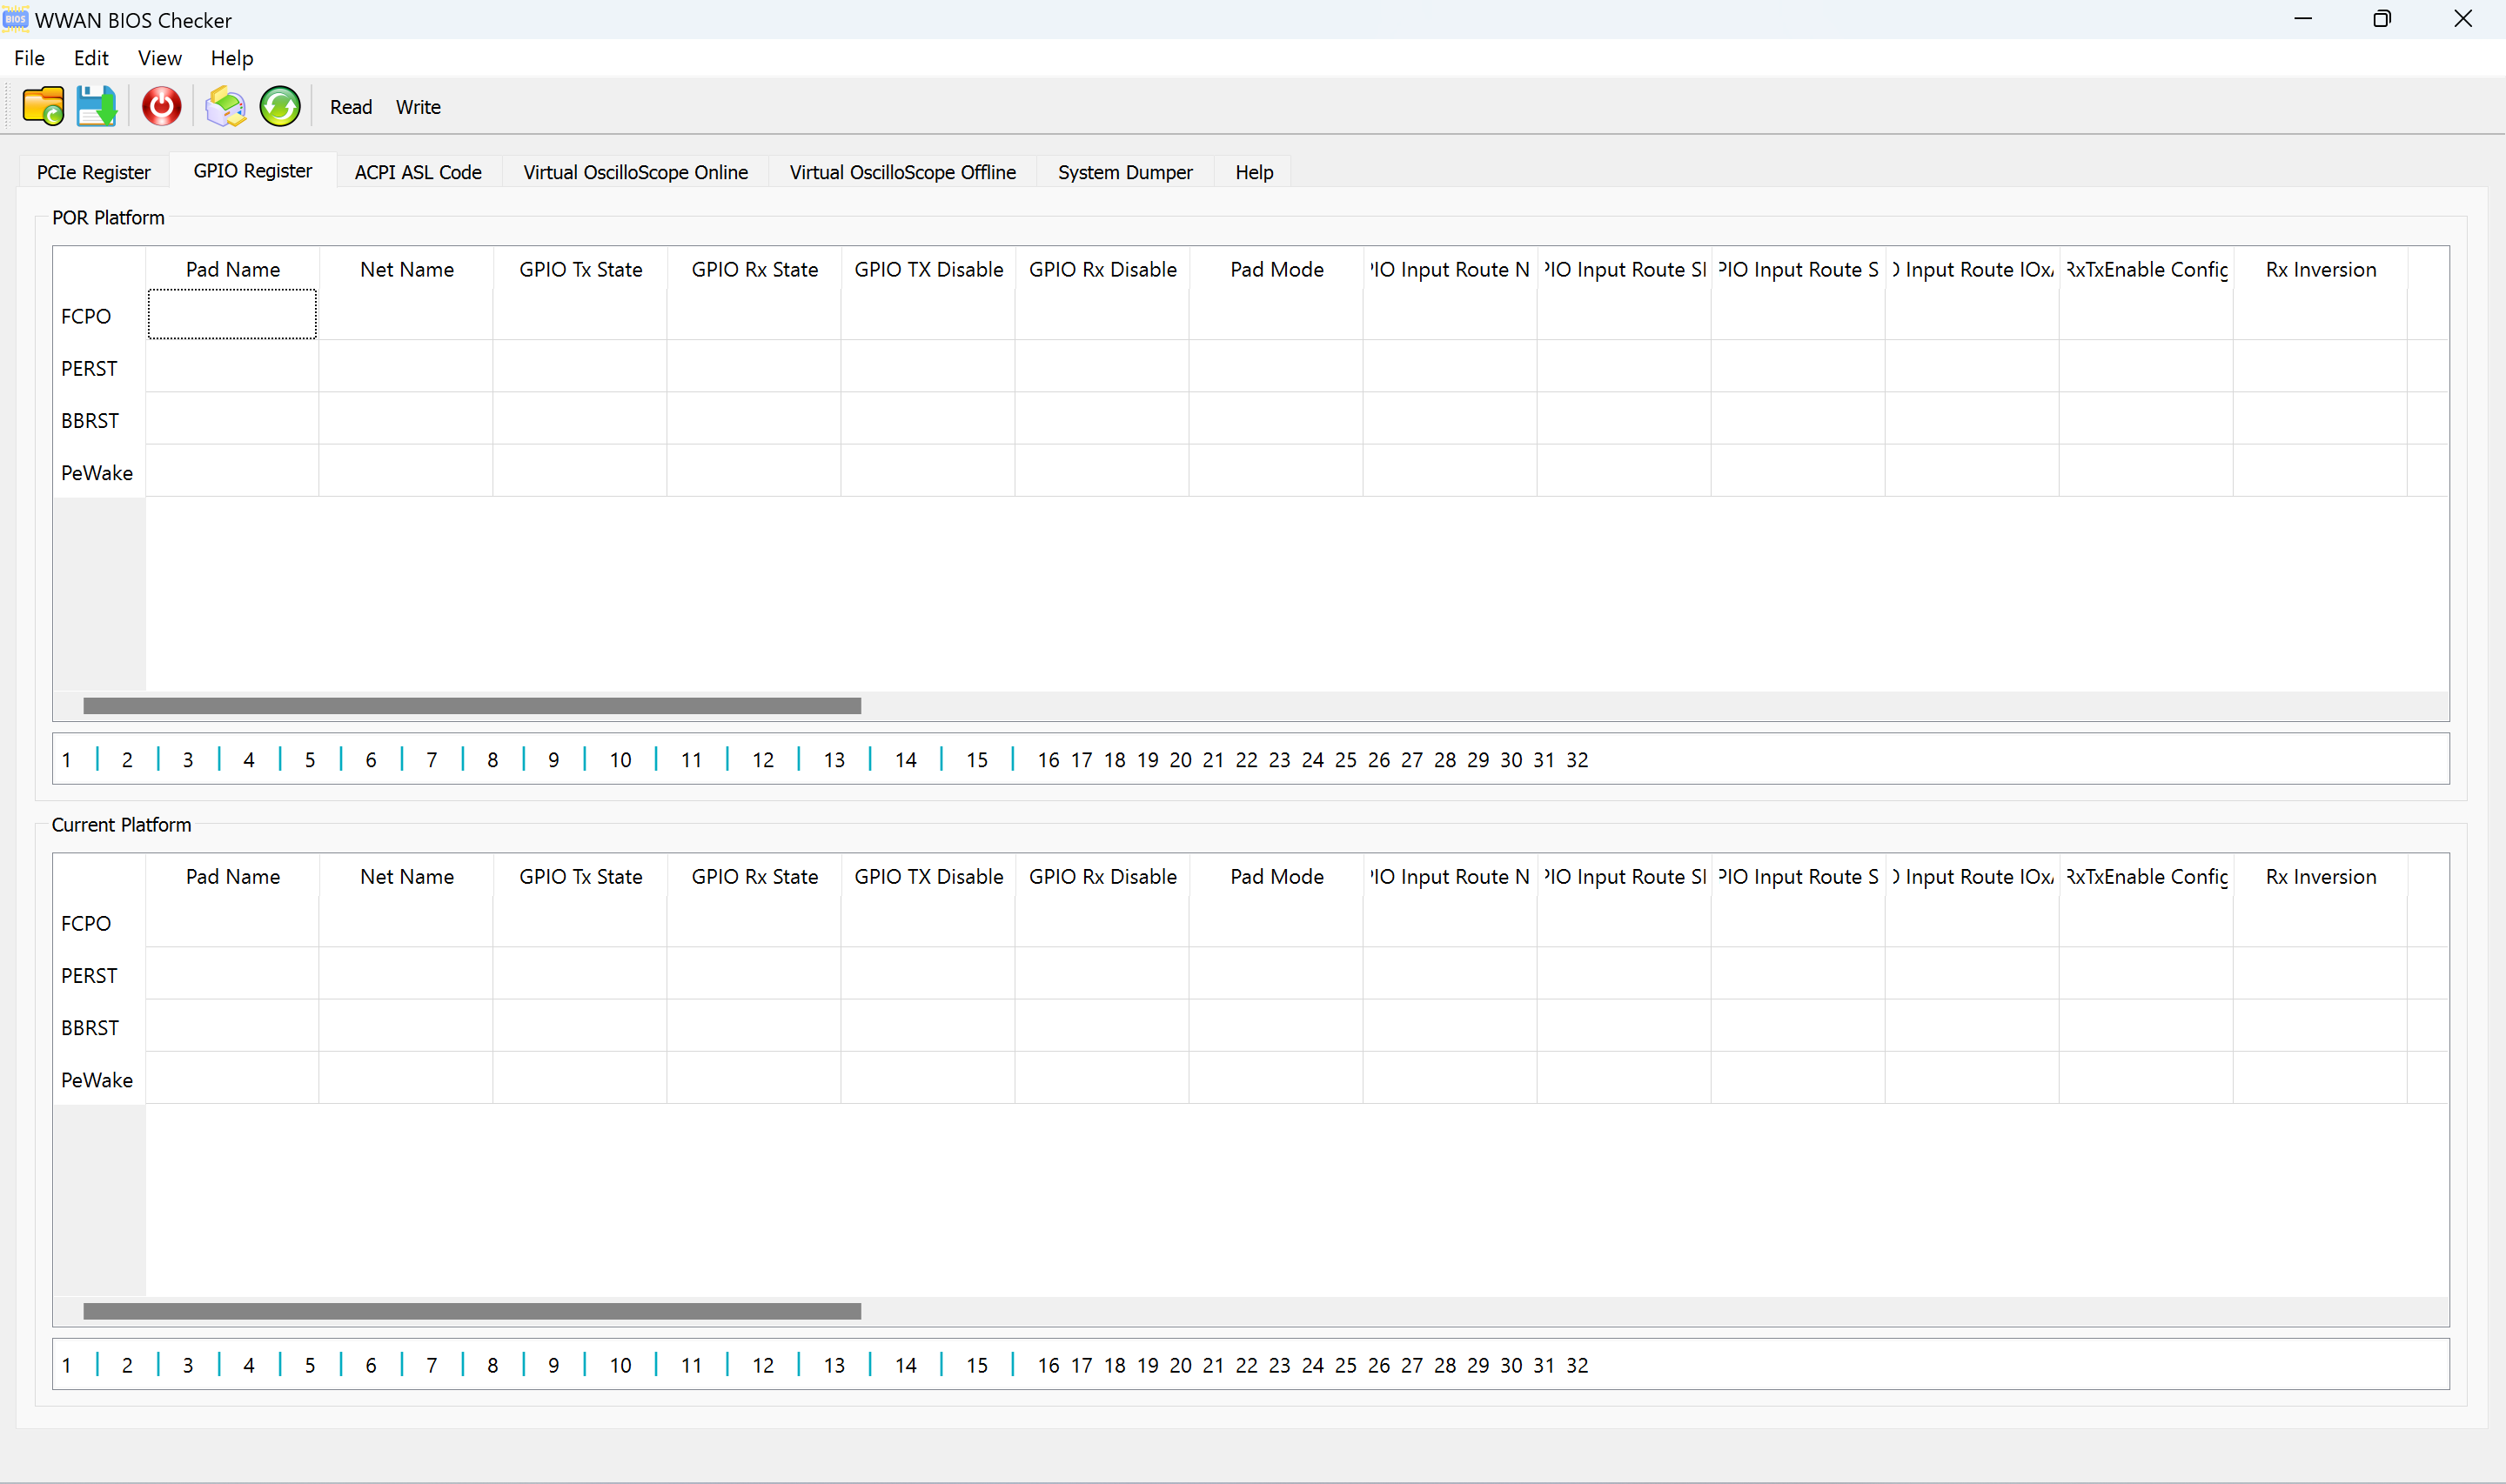Viewport: 2506px width, 1484px height.
Task: Select the FCPO row header in POR Platform
Action: click(x=99, y=316)
